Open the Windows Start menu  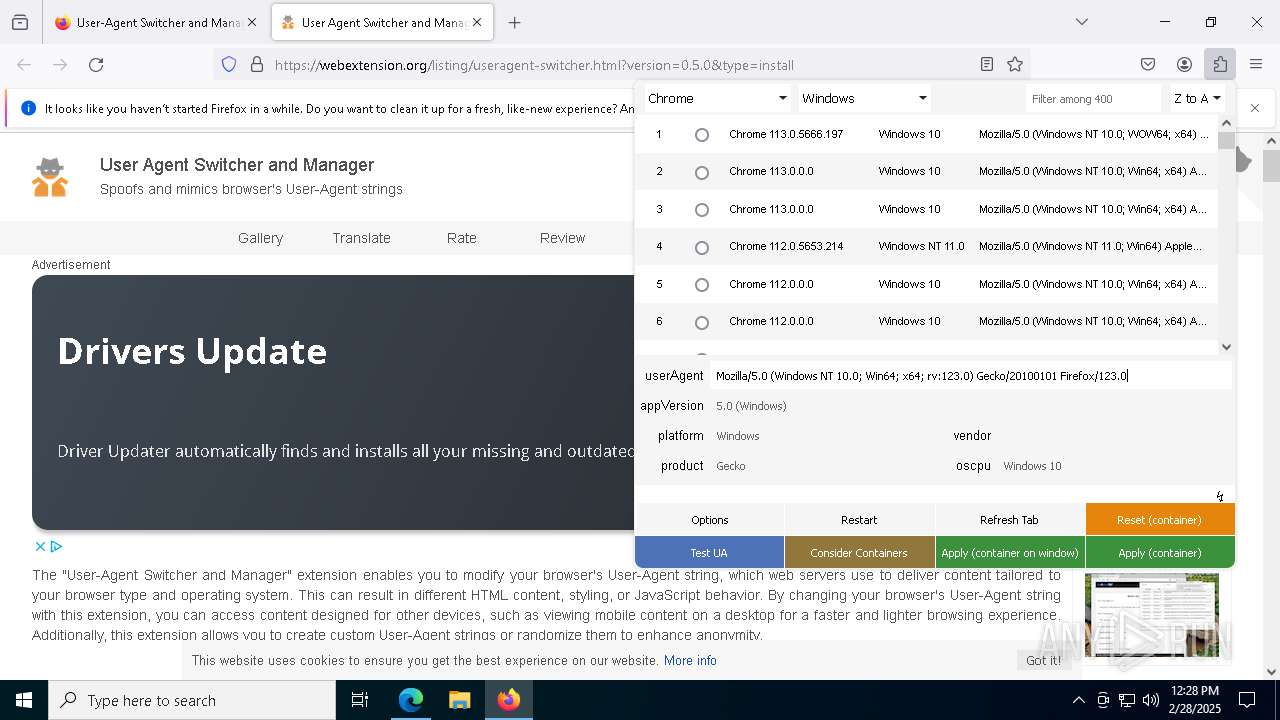click(24, 700)
